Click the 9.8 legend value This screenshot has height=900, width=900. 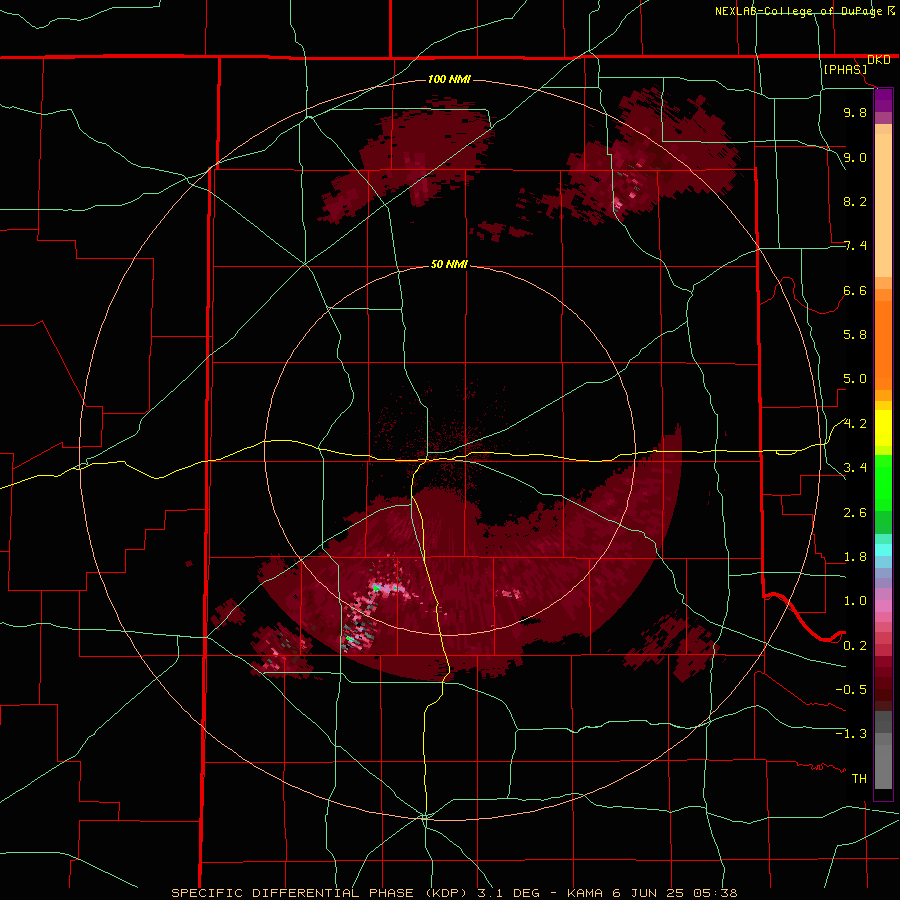click(x=855, y=112)
